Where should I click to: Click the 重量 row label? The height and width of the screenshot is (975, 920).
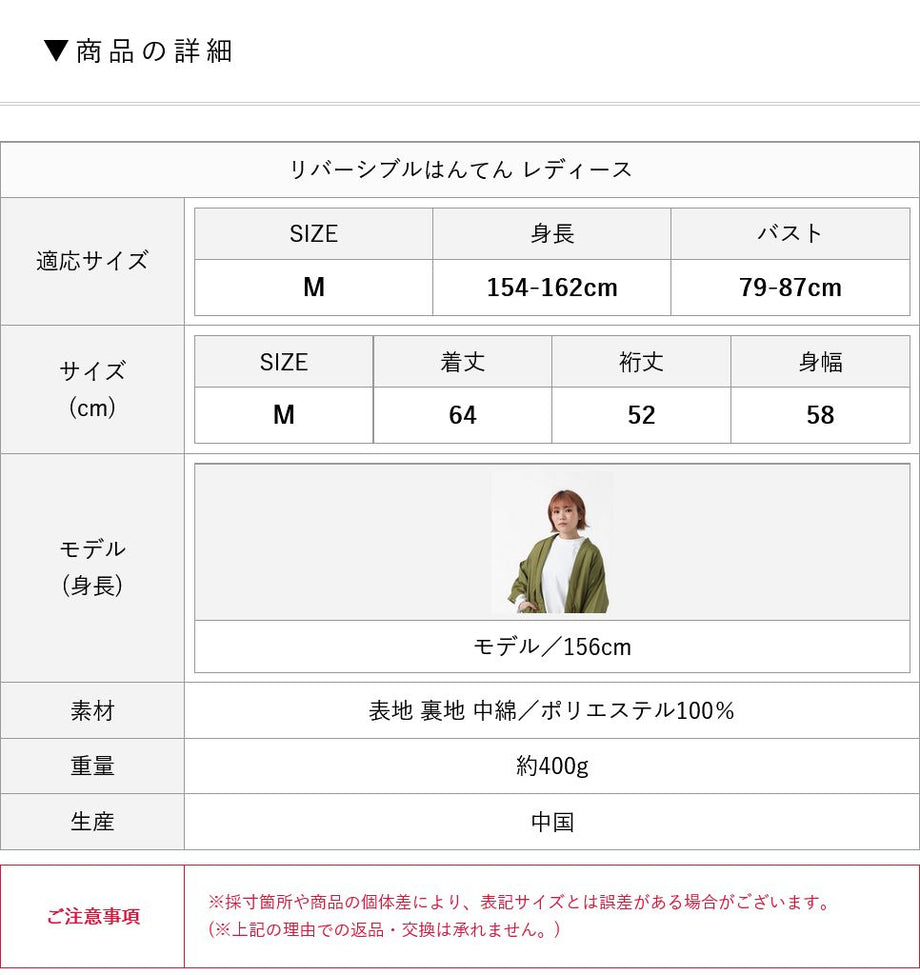pos(92,765)
